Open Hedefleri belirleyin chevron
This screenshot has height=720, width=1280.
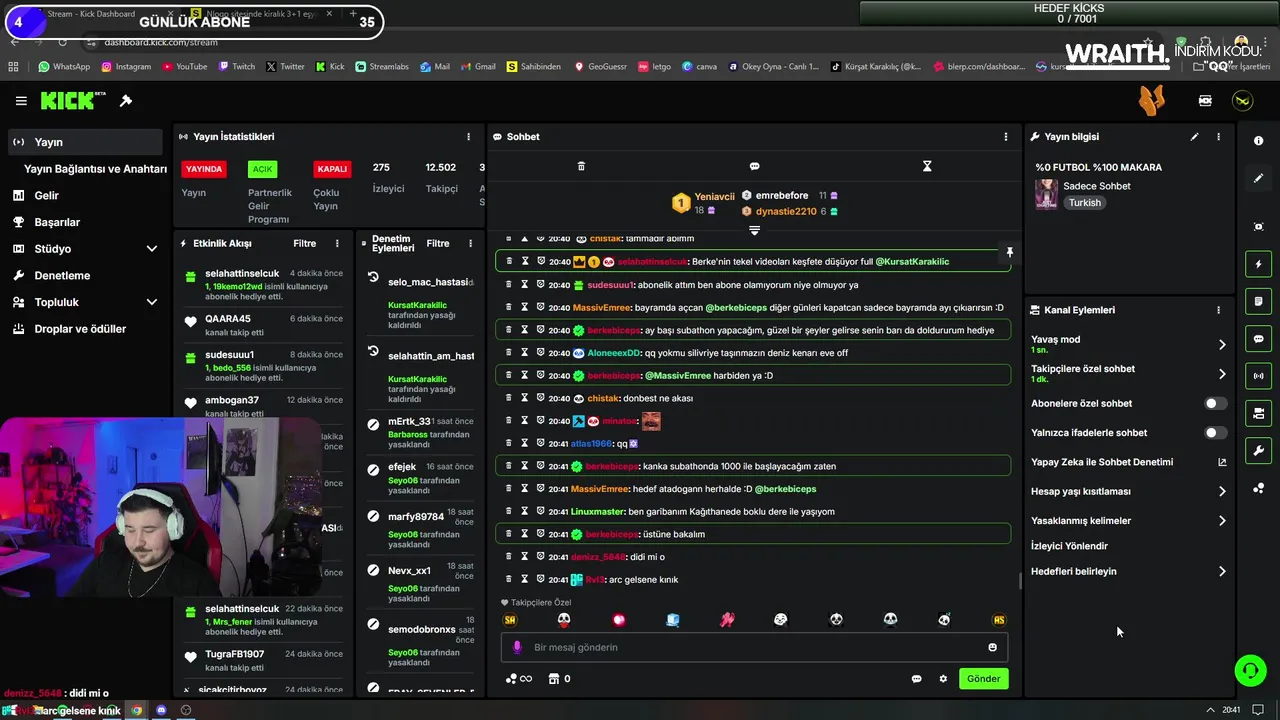point(1221,572)
